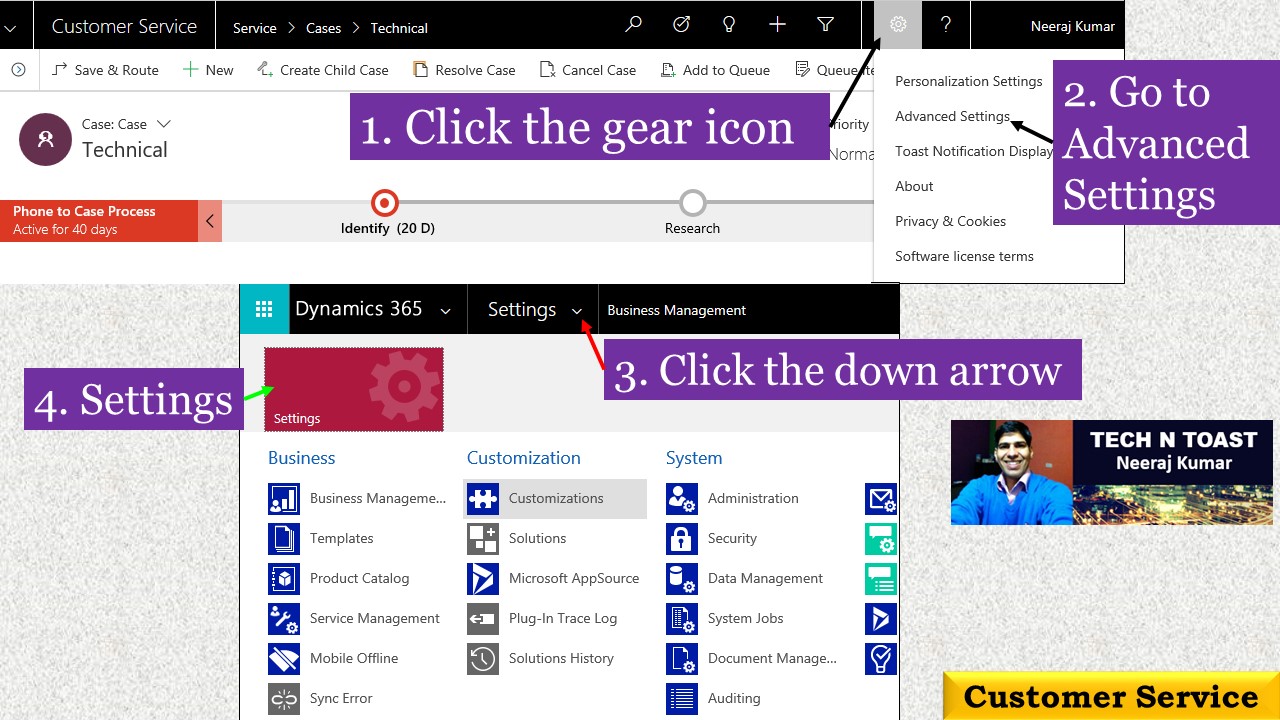Open Product Catalog settings
The height and width of the screenshot is (720, 1280).
tap(339, 578)
